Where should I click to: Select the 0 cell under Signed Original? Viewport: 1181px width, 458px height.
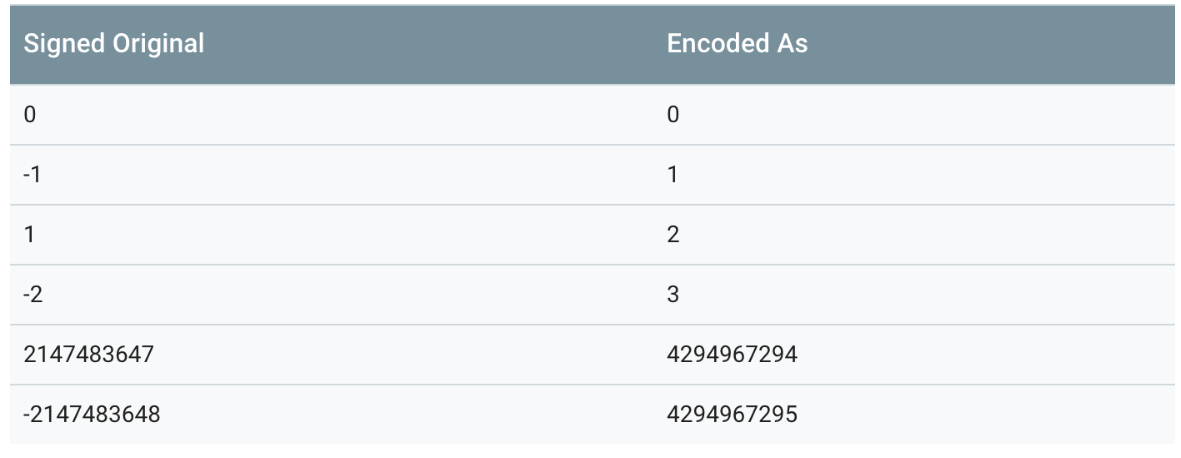tap(30, 115)
